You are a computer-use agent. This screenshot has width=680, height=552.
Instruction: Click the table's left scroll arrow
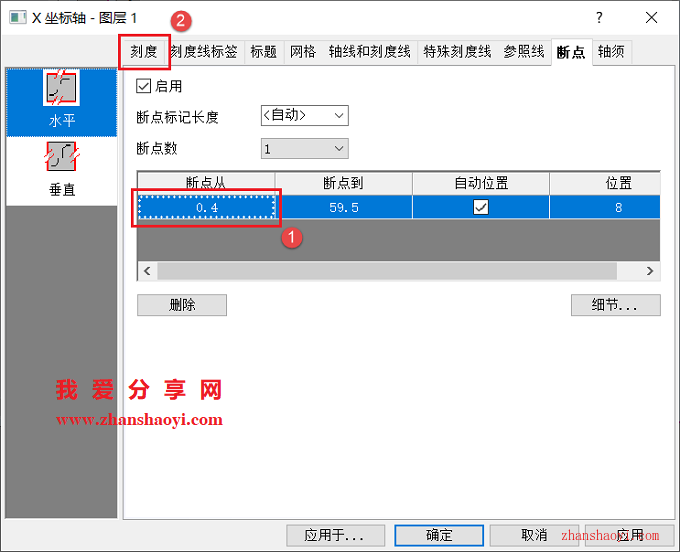coord(147,271)
